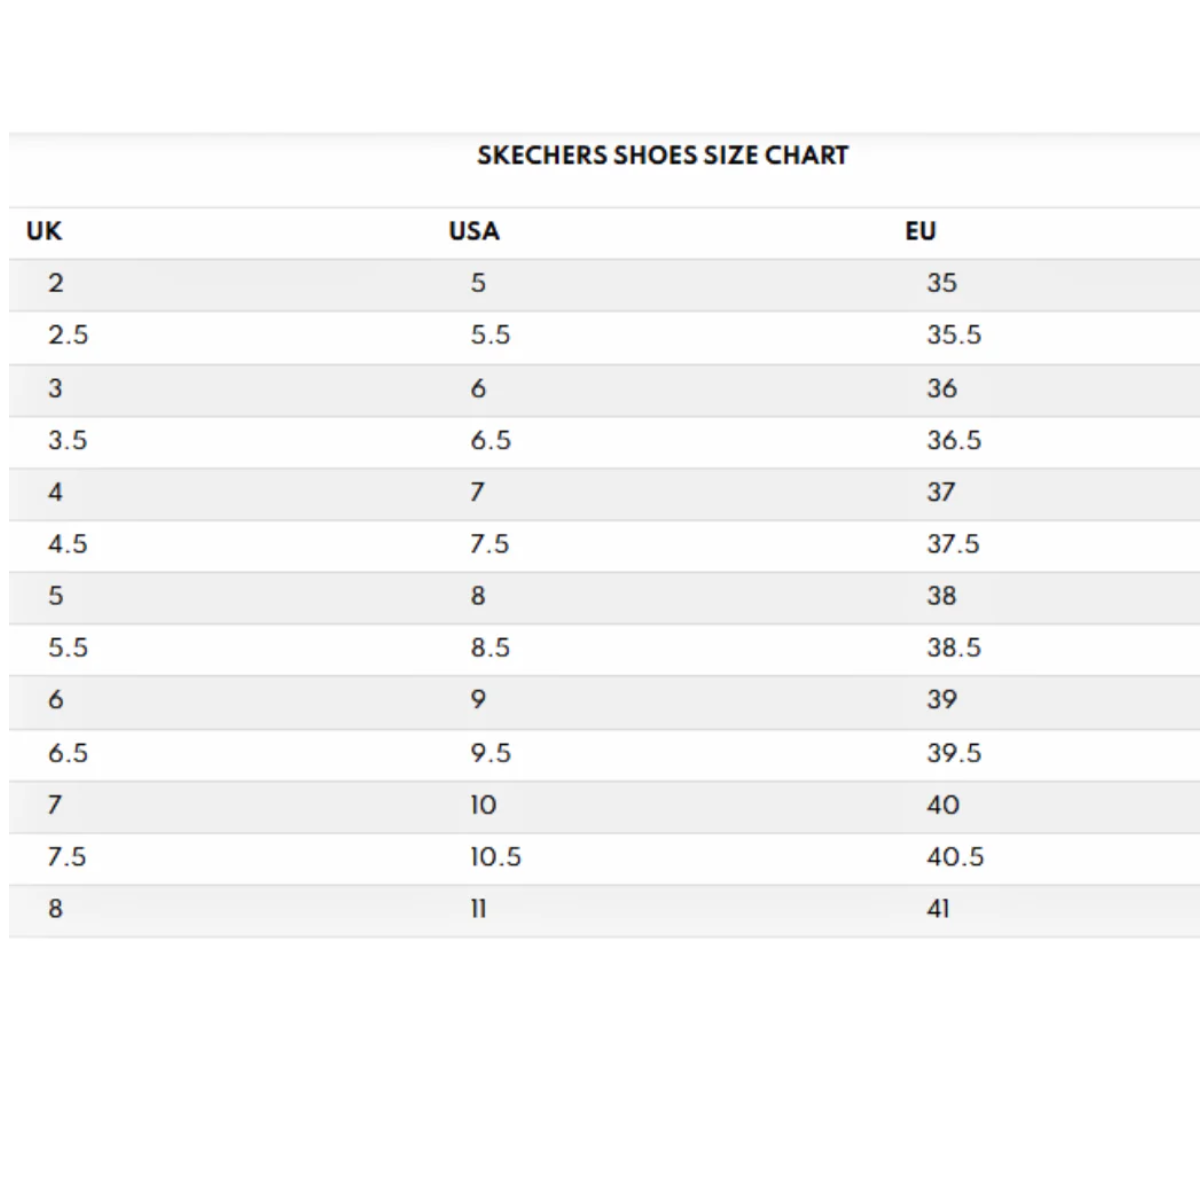
Task: Click EU size 35 cell
Action: coord(942,283)
